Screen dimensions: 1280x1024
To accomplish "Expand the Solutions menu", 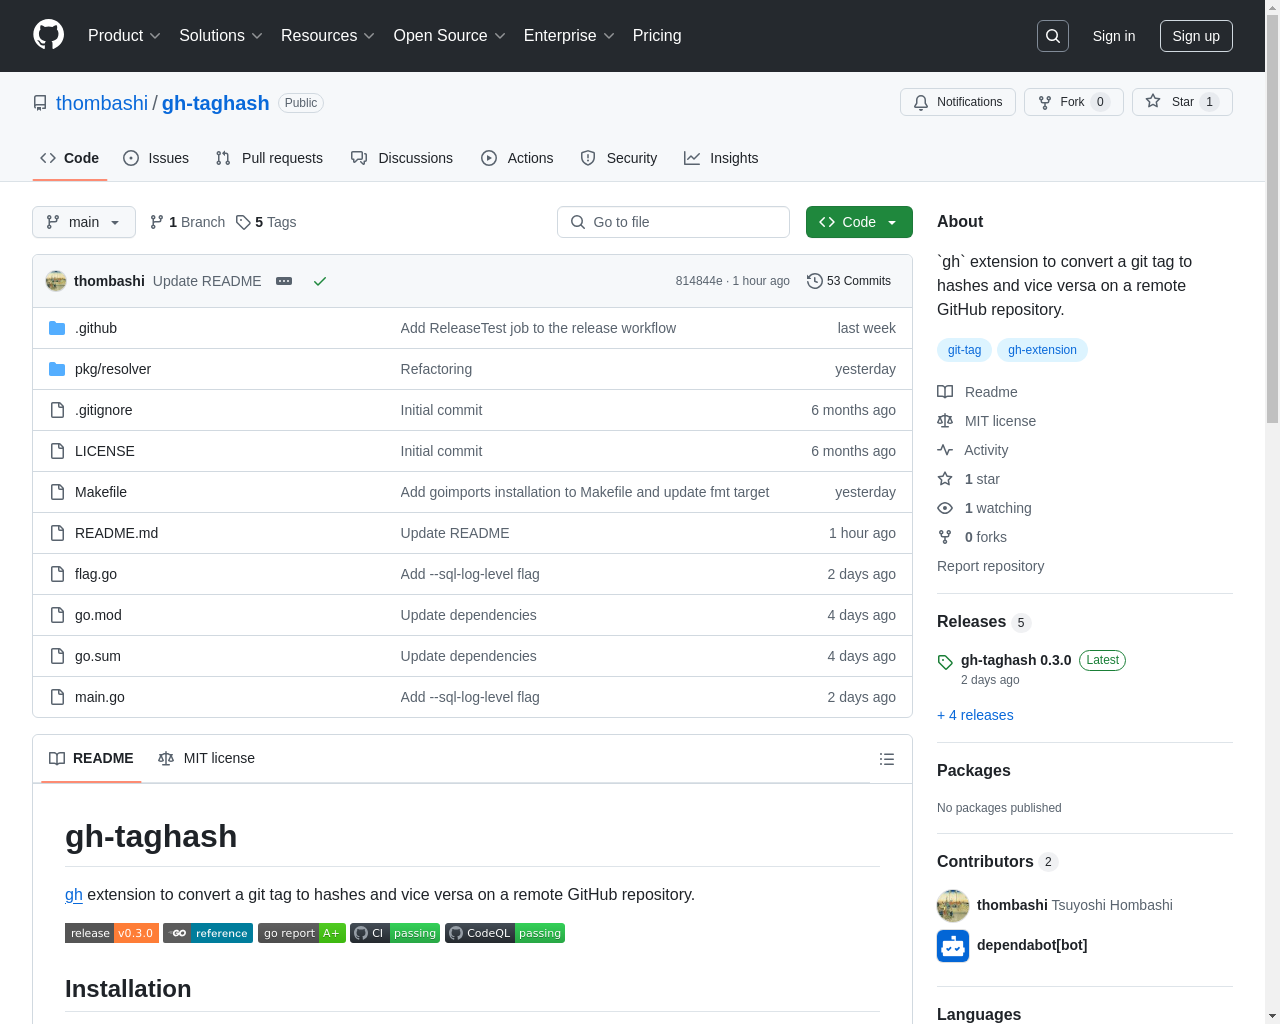I will point(221,36).
